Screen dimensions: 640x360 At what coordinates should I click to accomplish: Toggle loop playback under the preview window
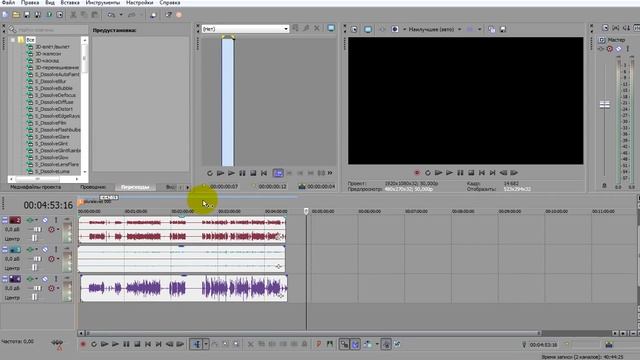(428, 173)
